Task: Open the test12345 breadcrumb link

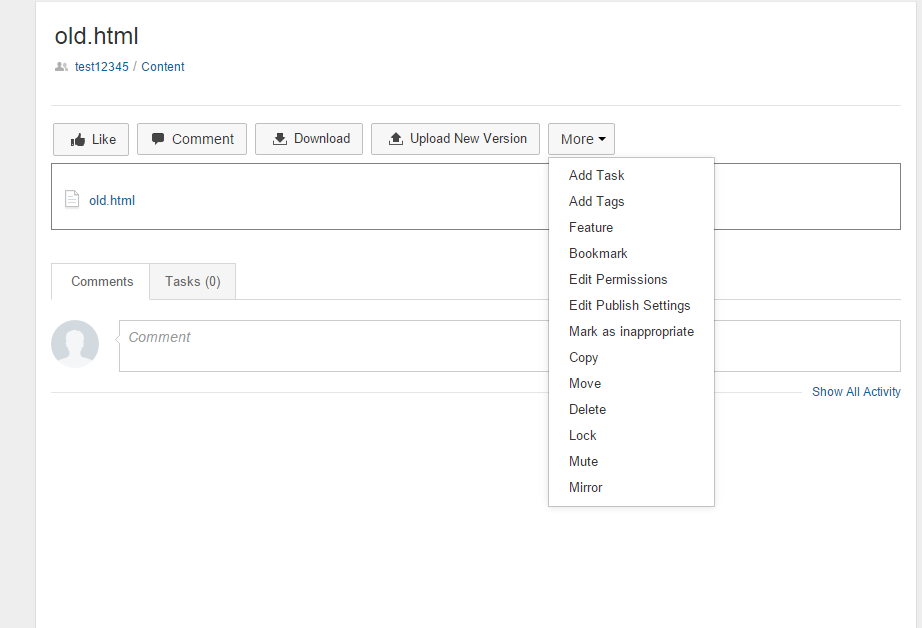Action: 102,66
